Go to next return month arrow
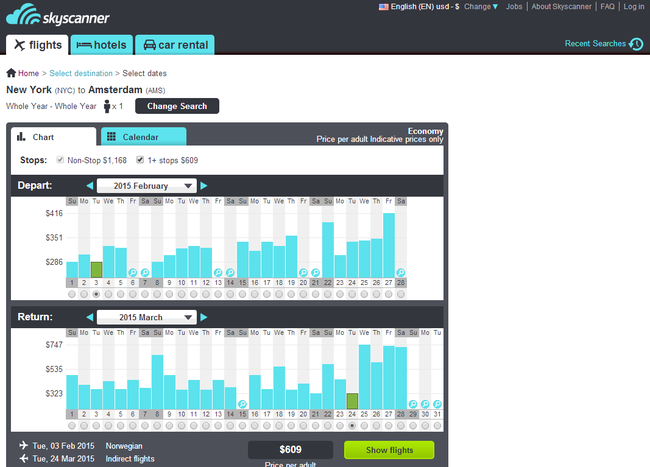This screenshot has height=467, width=650. (x=204, y=317)
